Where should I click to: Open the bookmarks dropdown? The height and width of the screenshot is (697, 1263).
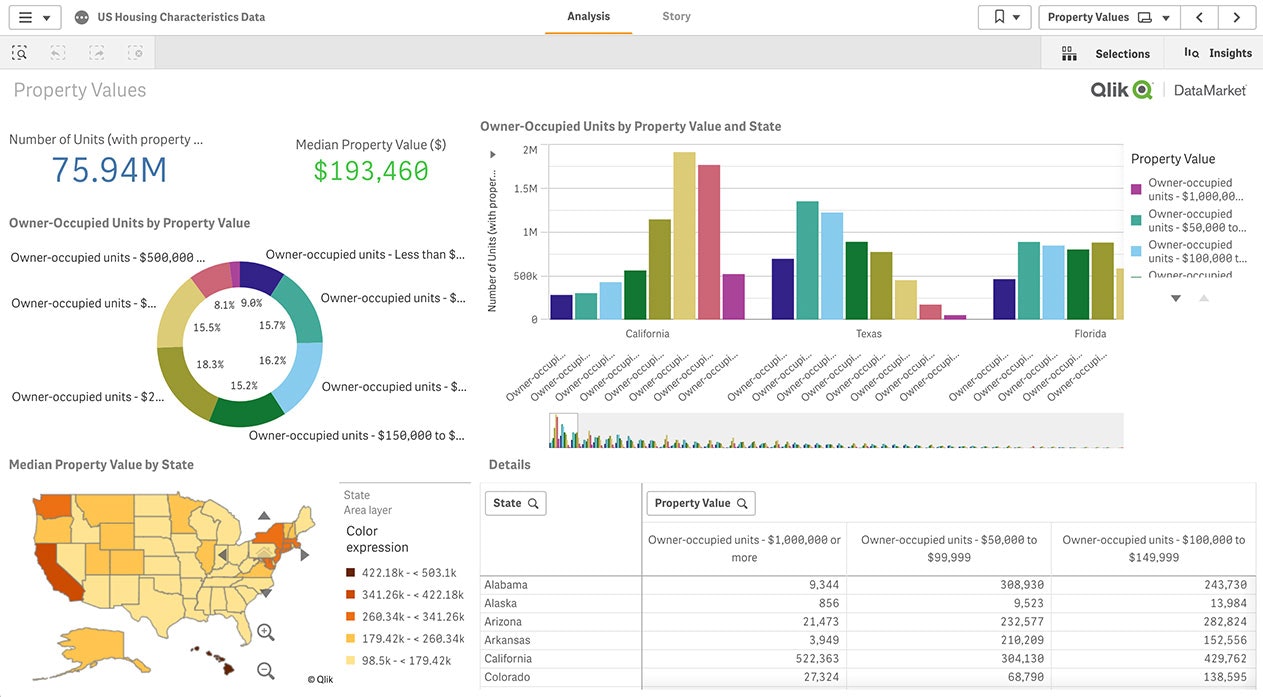[1004, 17]
